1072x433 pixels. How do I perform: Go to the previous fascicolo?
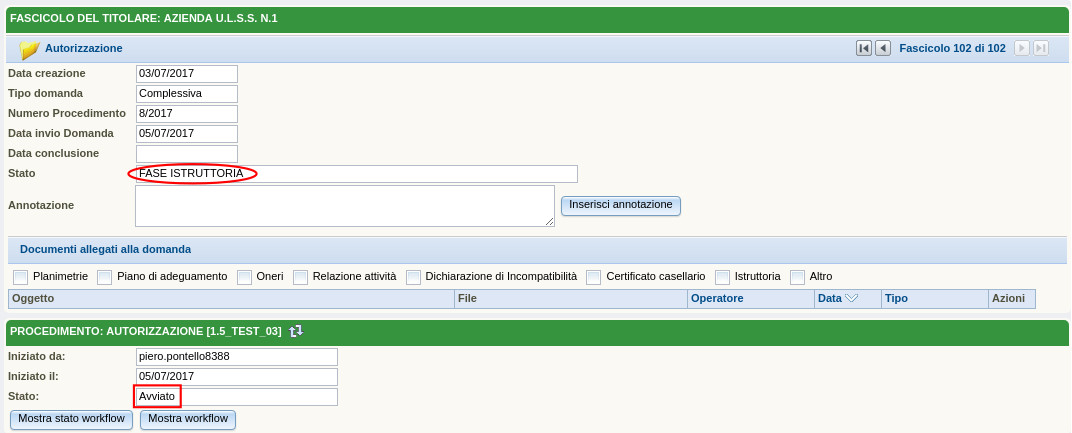pyautogui.click(x=883, y=48)
